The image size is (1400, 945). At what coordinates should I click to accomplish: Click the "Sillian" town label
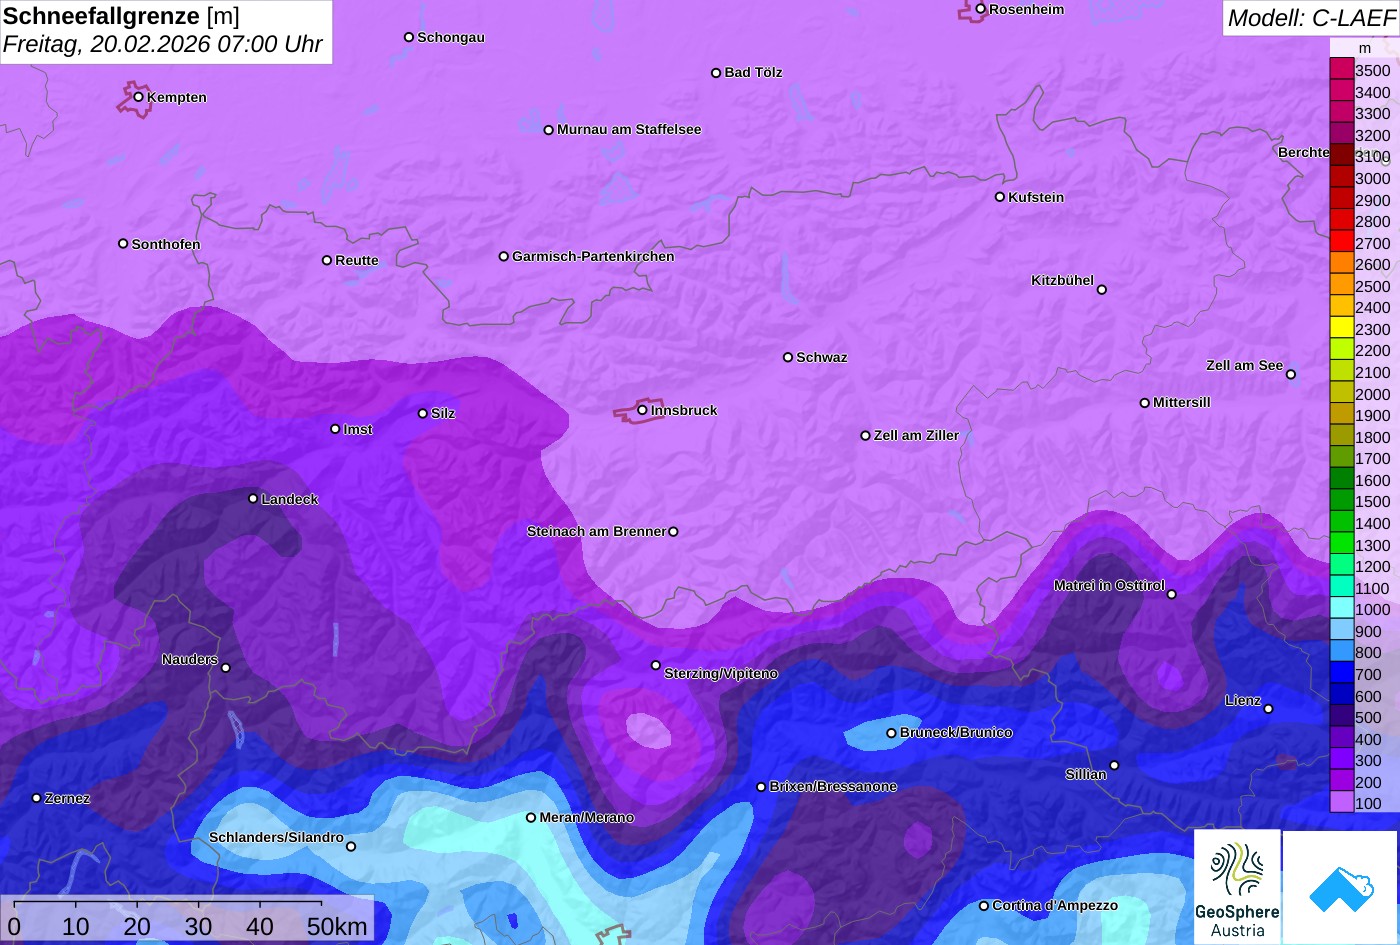(1086, 774)
